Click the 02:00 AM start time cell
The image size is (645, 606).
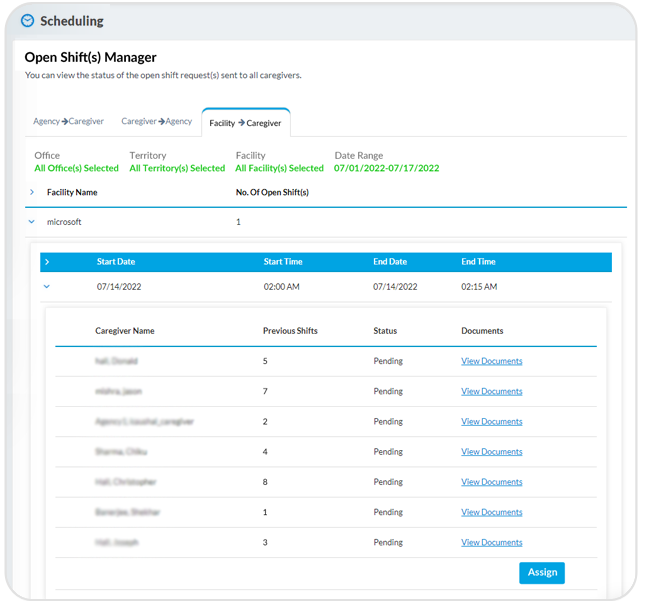[282, 287]
